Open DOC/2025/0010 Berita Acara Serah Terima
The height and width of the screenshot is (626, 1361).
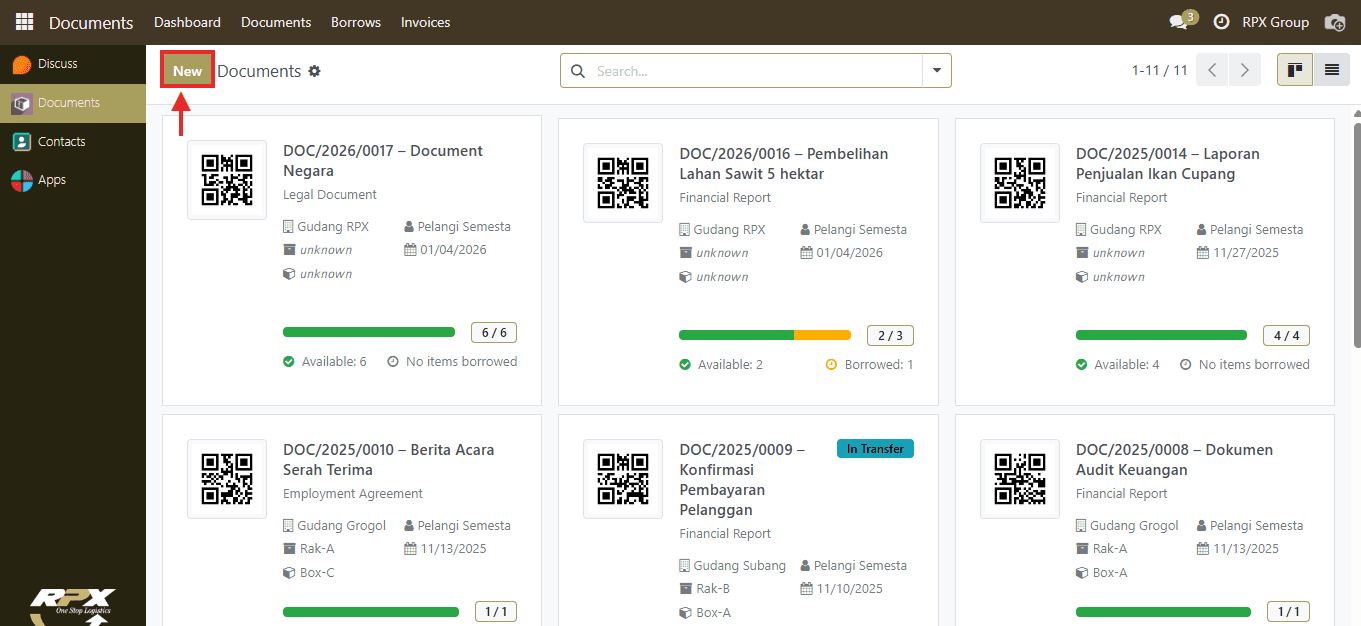(x=389, y=460)
